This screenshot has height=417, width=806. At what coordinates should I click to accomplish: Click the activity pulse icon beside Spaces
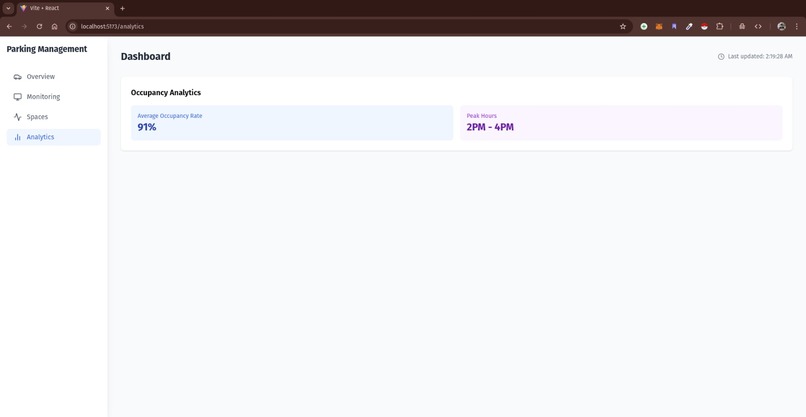(17, 117)
